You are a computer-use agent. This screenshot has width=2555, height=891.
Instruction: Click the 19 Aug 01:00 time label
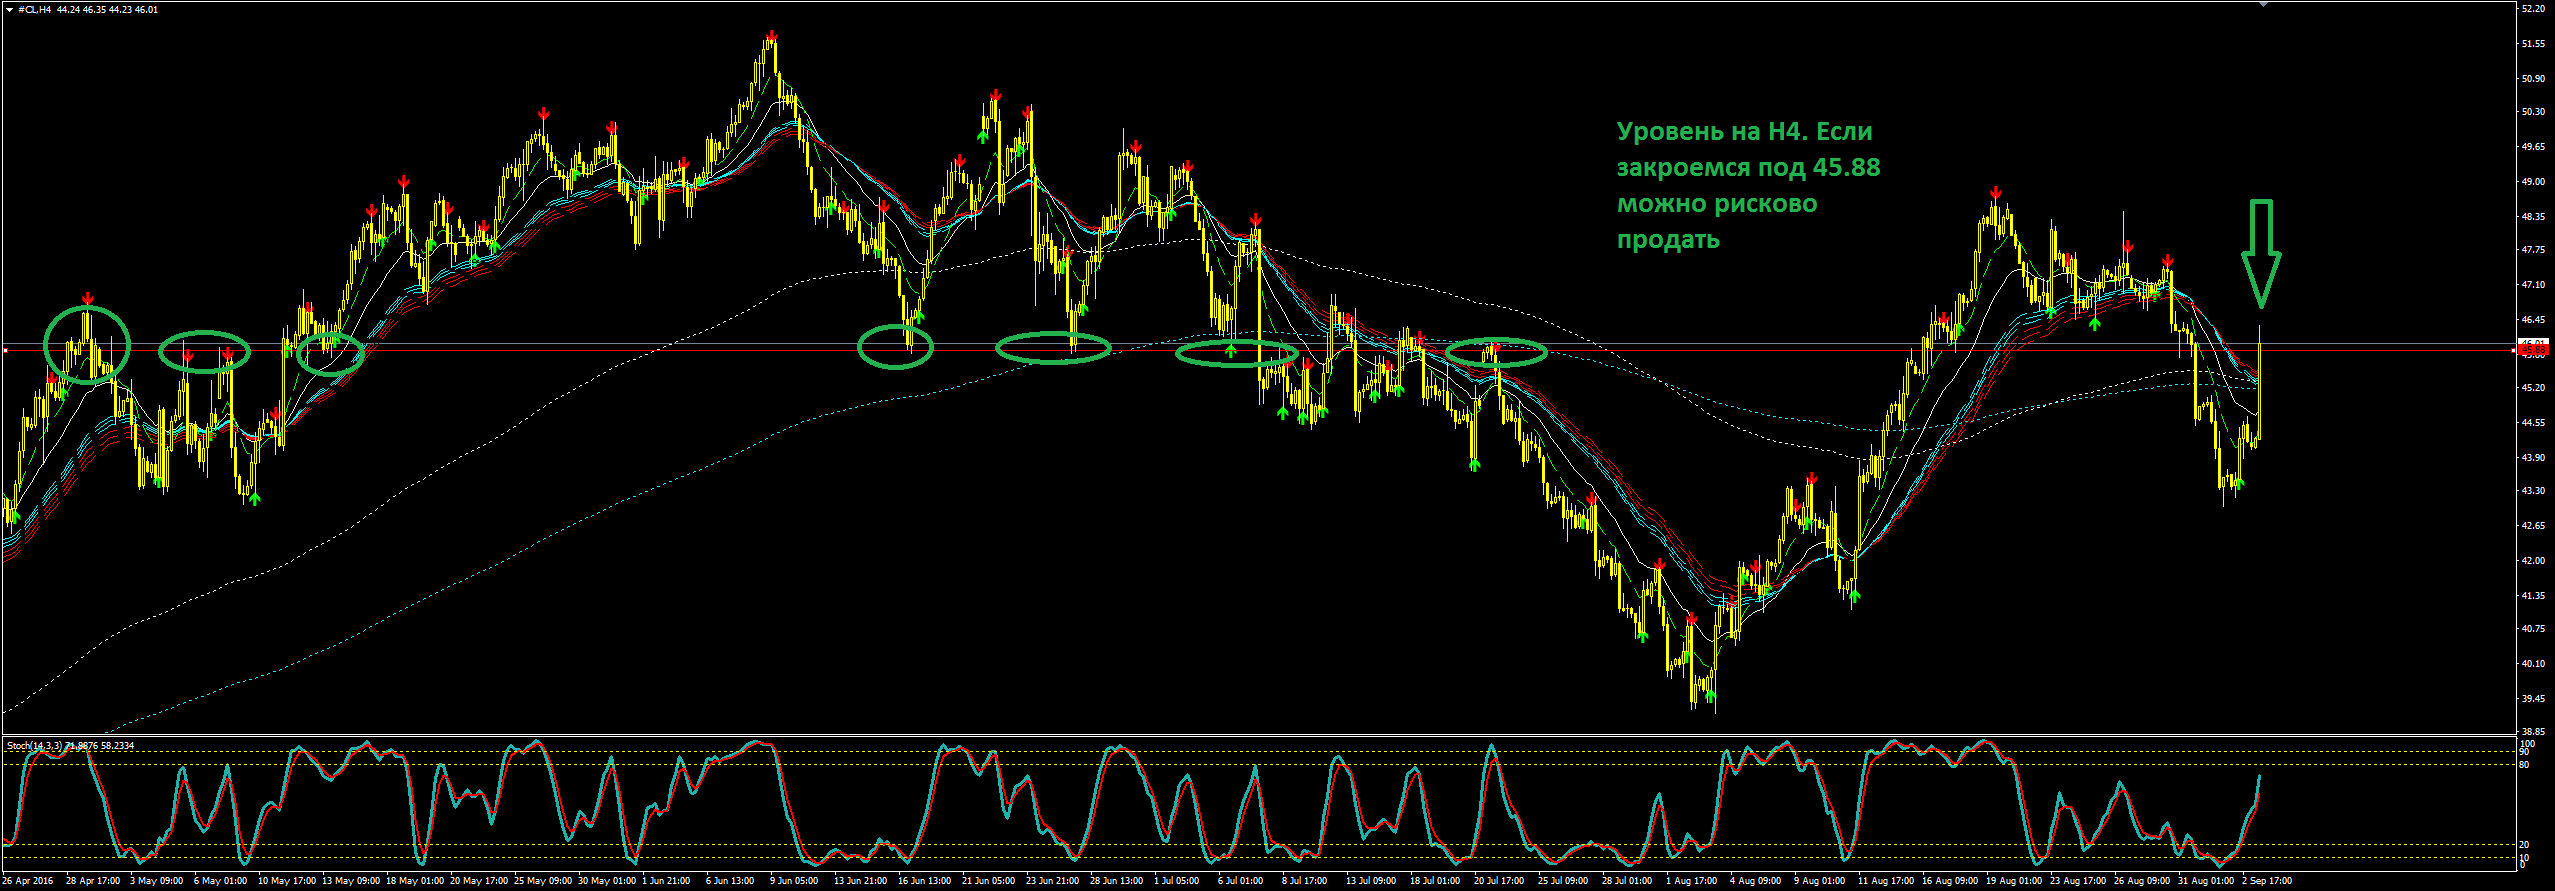2014,882
